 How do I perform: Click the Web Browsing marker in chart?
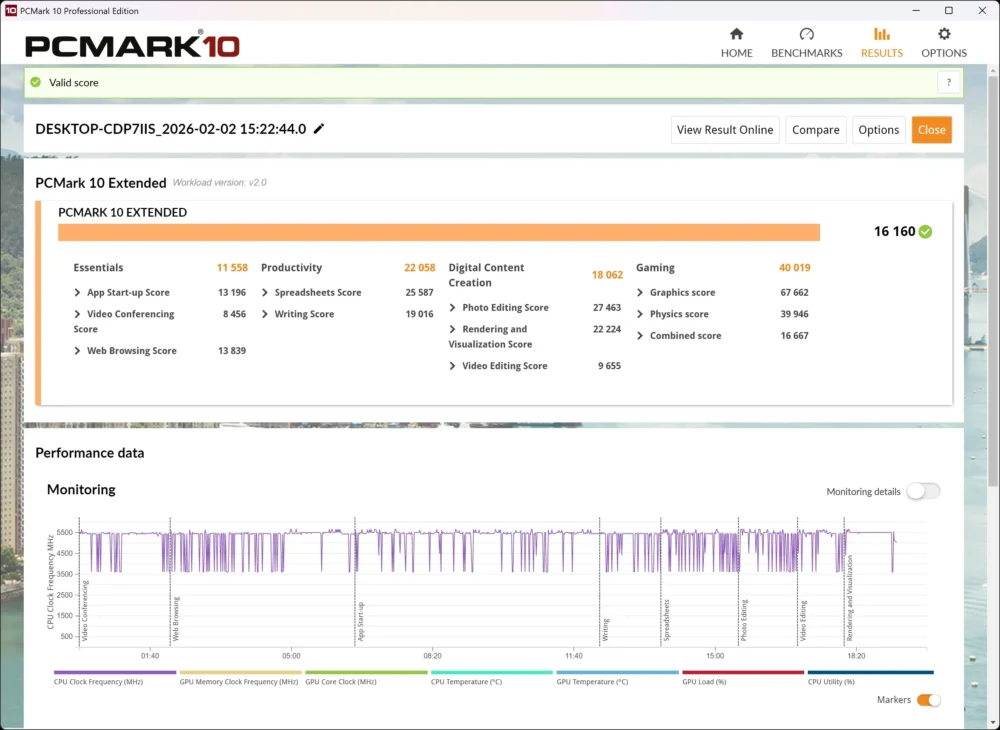coord(176,618)
